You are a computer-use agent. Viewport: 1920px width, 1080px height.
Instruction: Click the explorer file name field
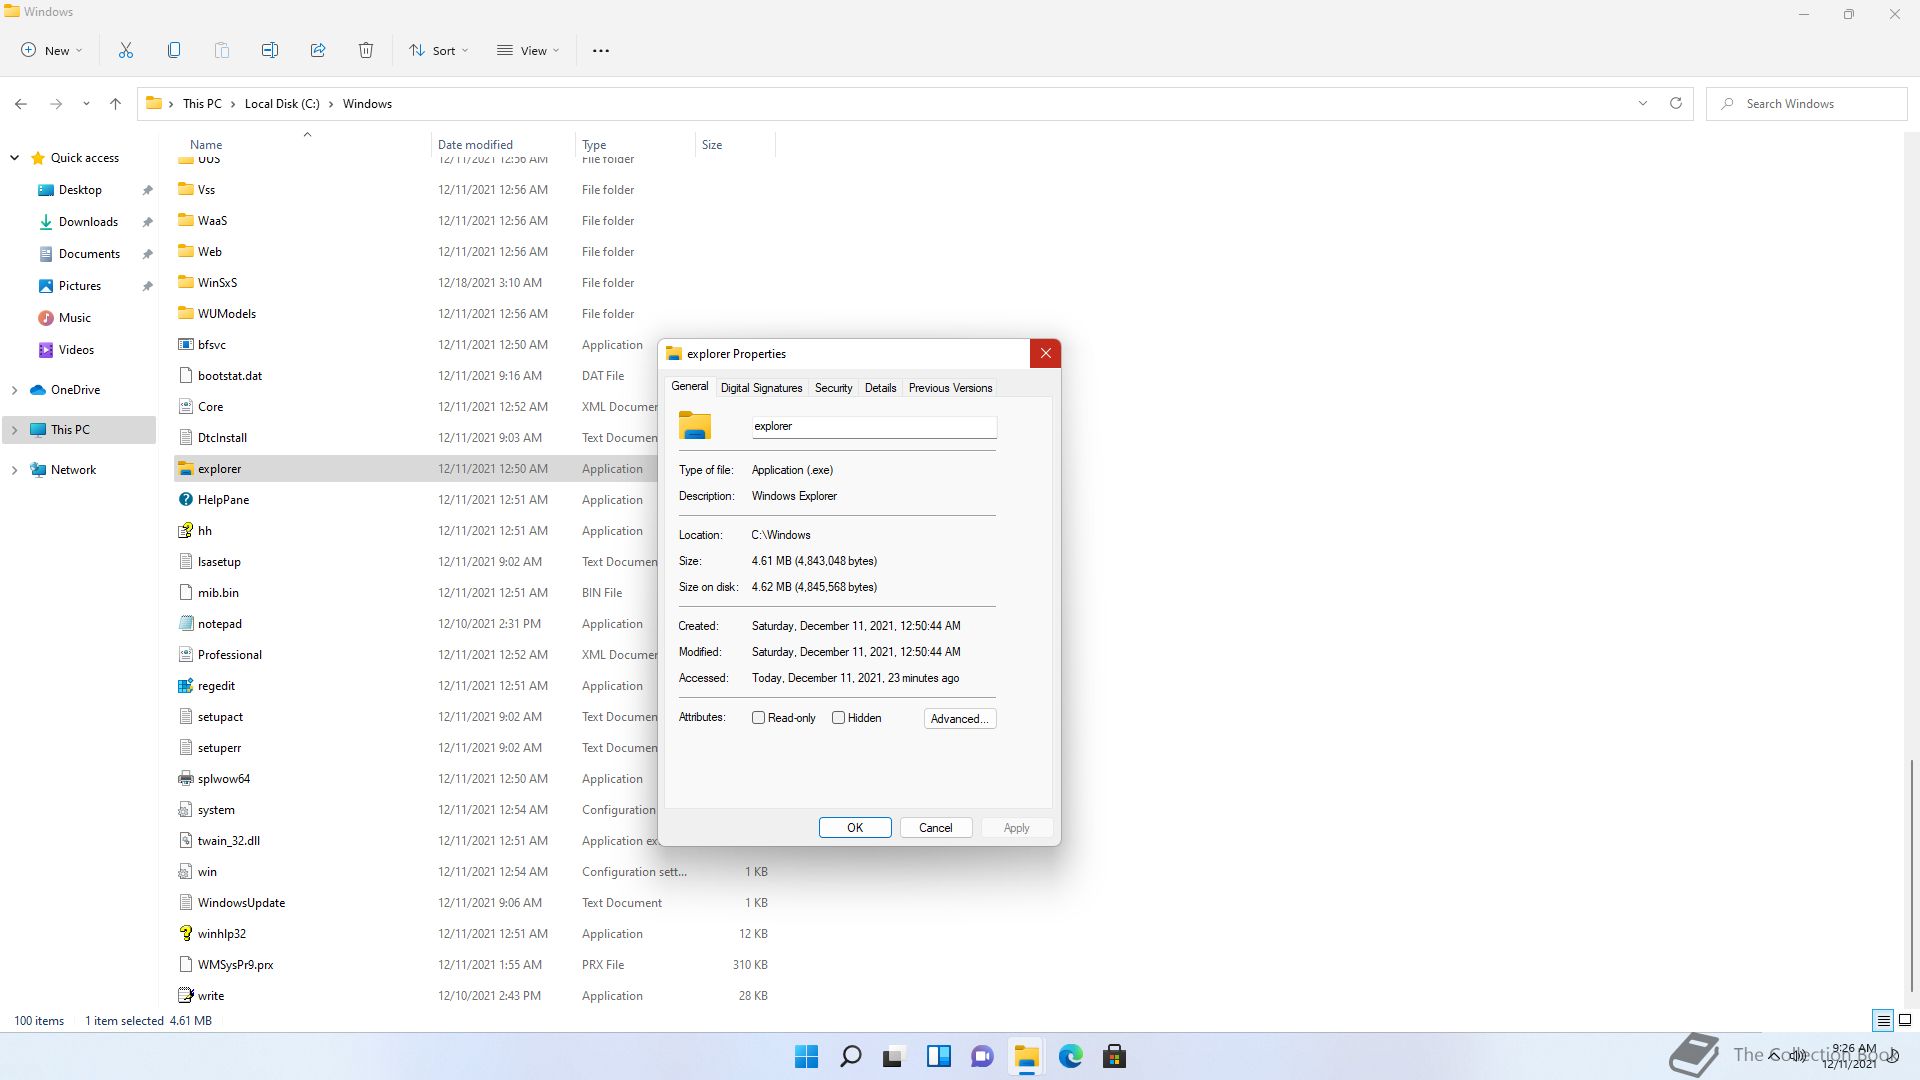(874, 426)
